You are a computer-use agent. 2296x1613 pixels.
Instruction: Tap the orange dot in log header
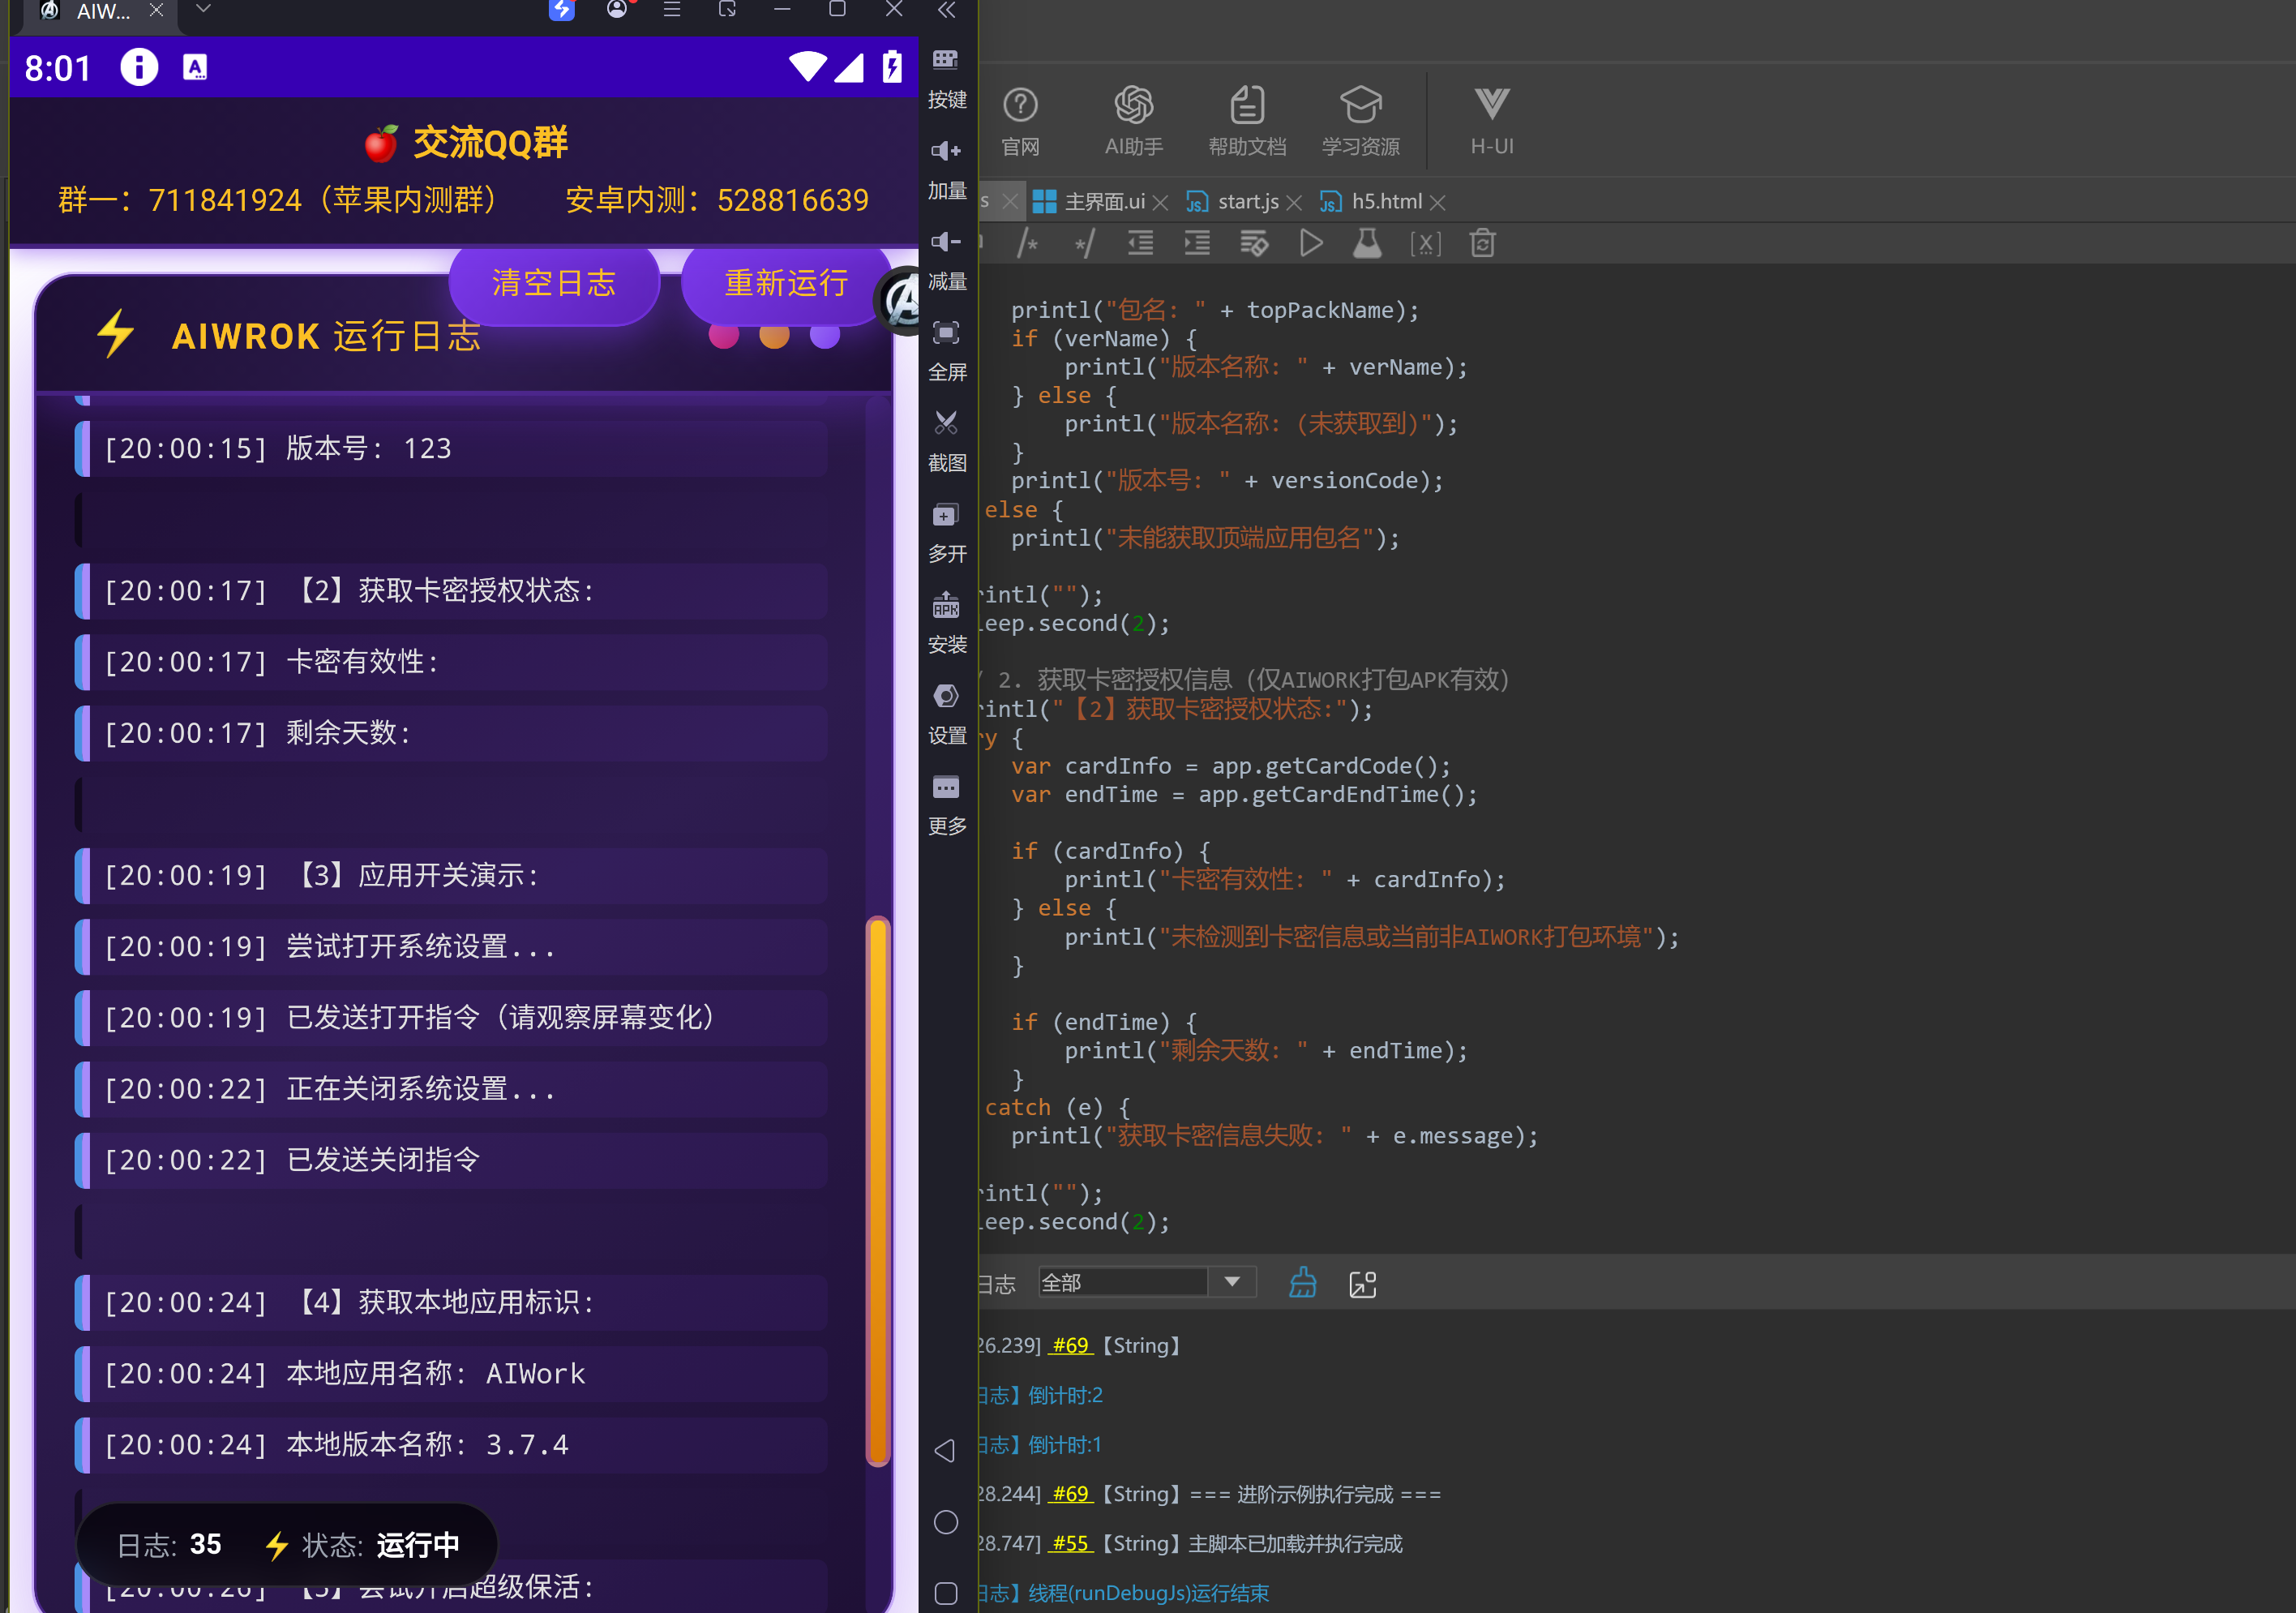774,336
